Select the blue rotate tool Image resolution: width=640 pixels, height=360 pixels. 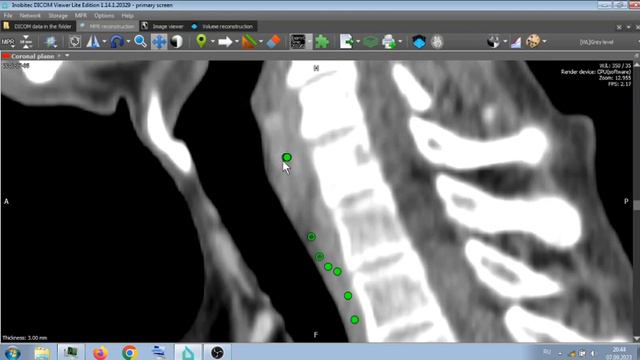tap(117, 42)
